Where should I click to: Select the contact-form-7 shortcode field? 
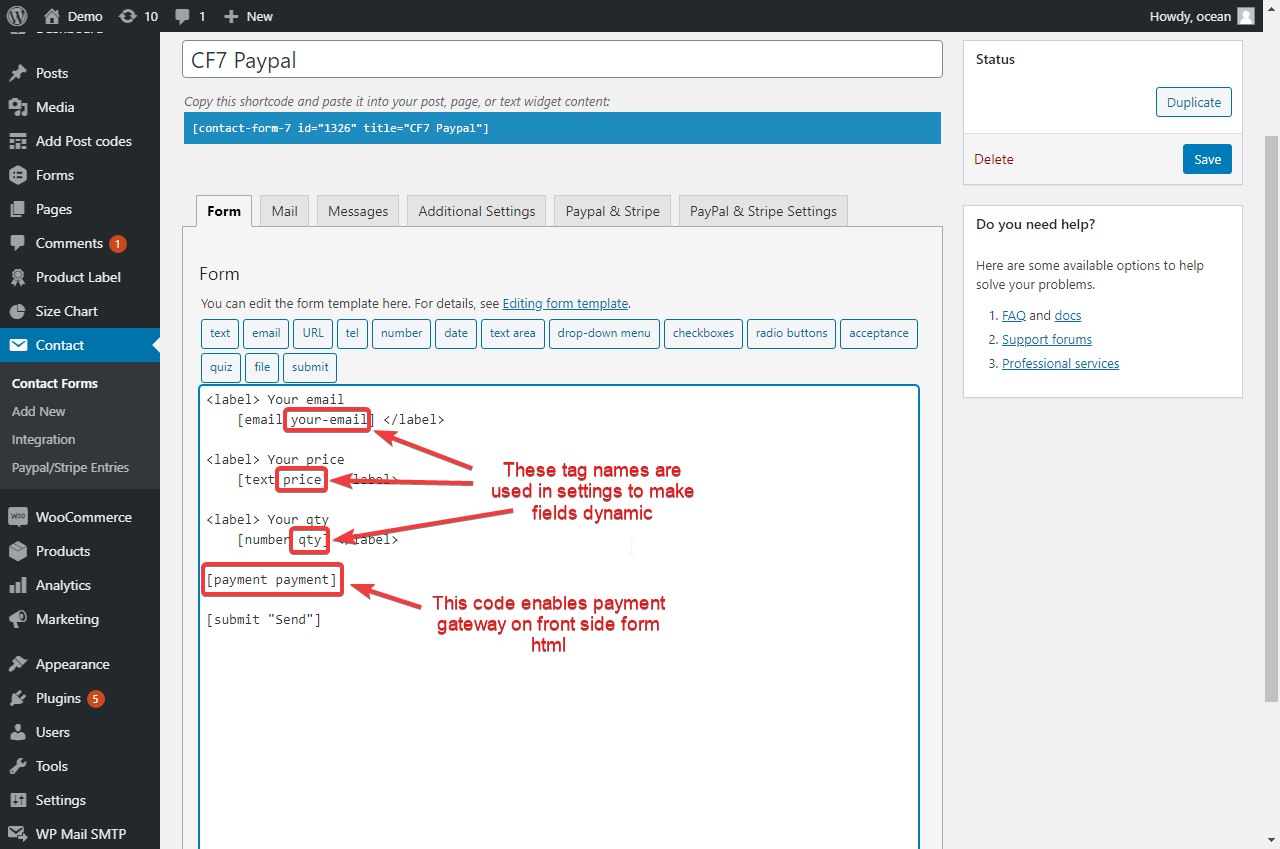(x=562, y=128)
